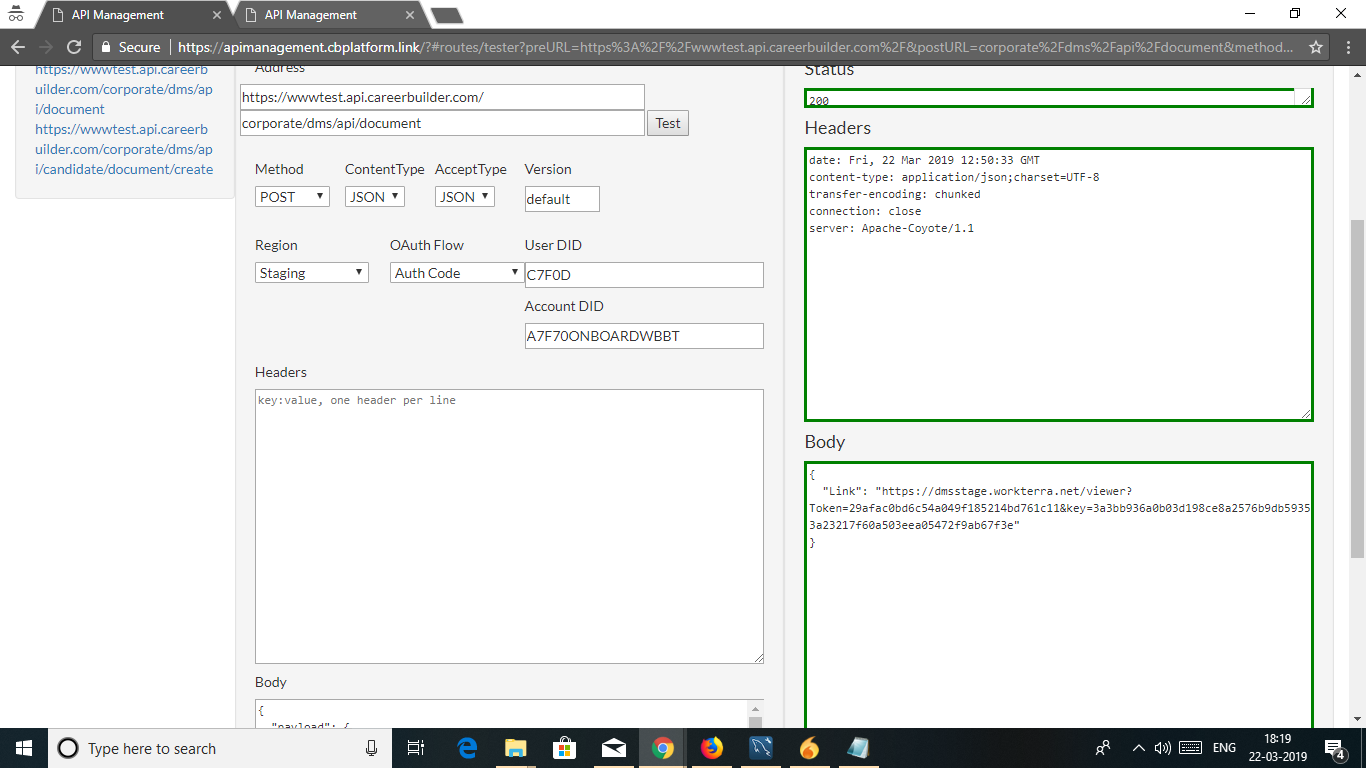Click the microphone icon in taskbar search
The image size is (1366, 768).
371,748
